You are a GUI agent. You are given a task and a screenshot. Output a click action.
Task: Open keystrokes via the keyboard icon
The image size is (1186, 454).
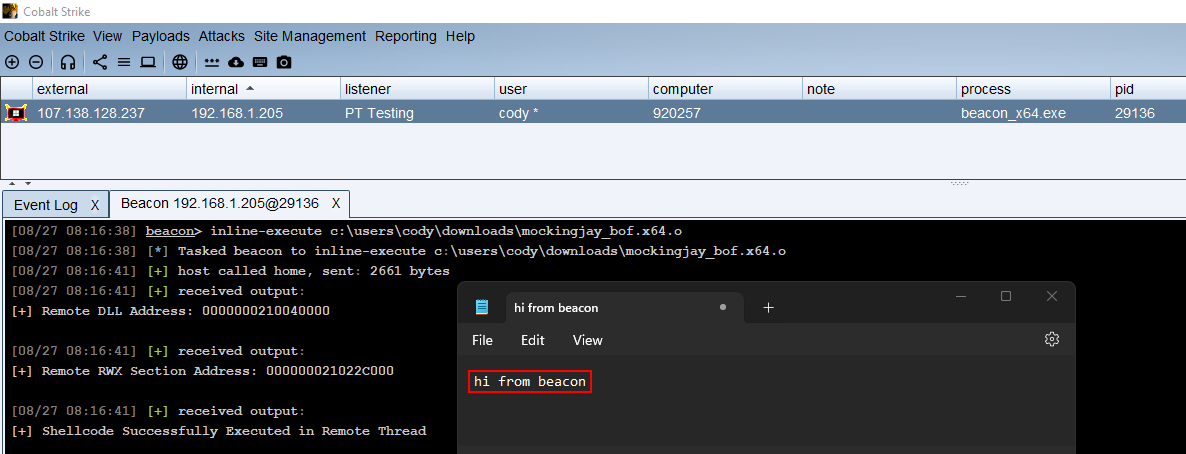point(260,62)
